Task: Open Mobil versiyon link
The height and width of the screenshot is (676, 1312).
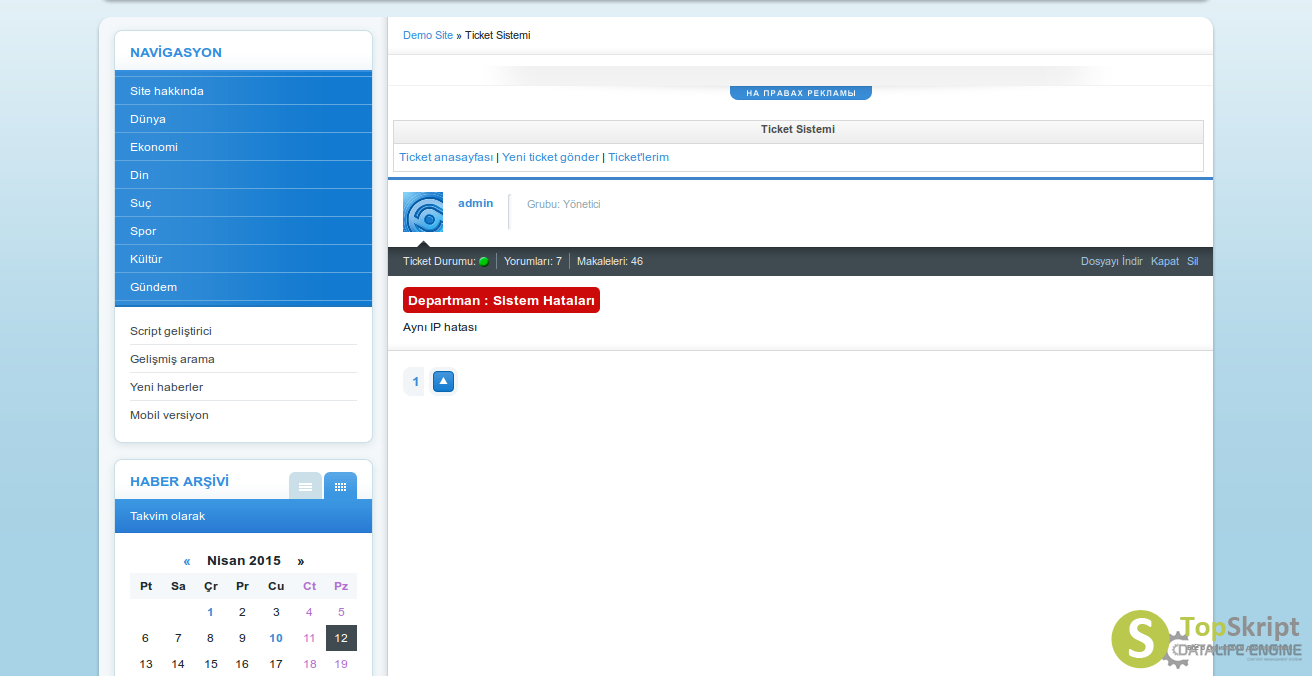Action: tap(169, 415)
